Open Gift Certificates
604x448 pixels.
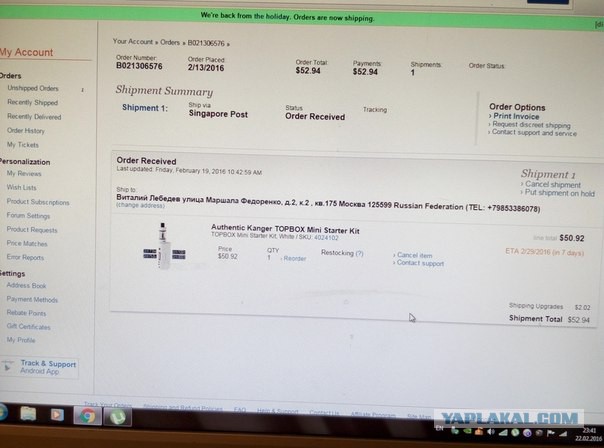28,327
